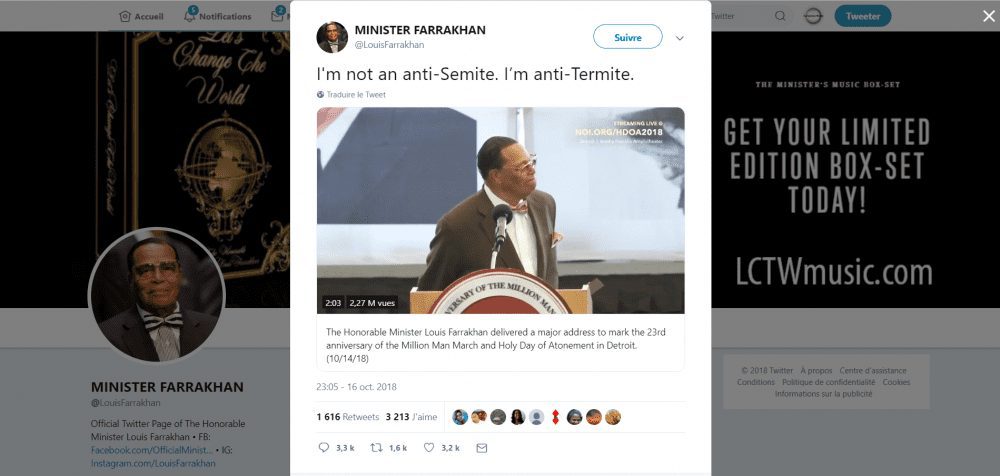The height and width of the screenshot is (476, 1000).
Task: Open the Notifications bell icon
Action: (x=189, y=16)
